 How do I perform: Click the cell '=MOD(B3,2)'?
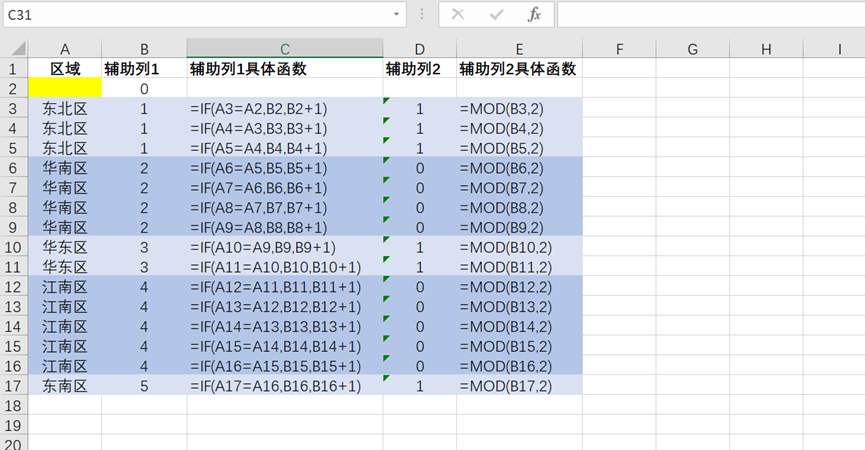click(x=519, y=108)
